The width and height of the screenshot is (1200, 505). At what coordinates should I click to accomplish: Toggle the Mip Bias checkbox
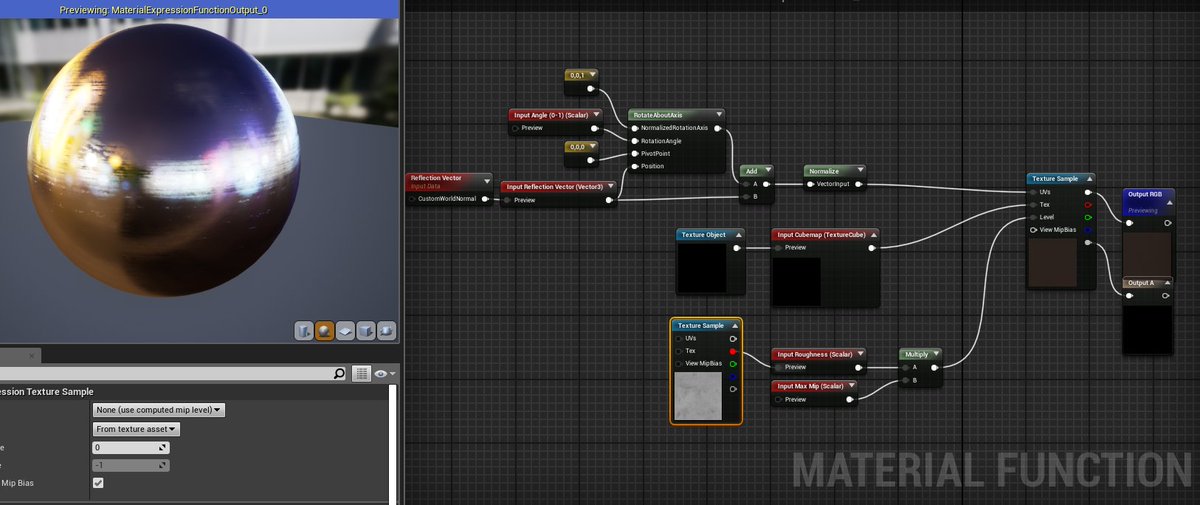coord(98,483)
